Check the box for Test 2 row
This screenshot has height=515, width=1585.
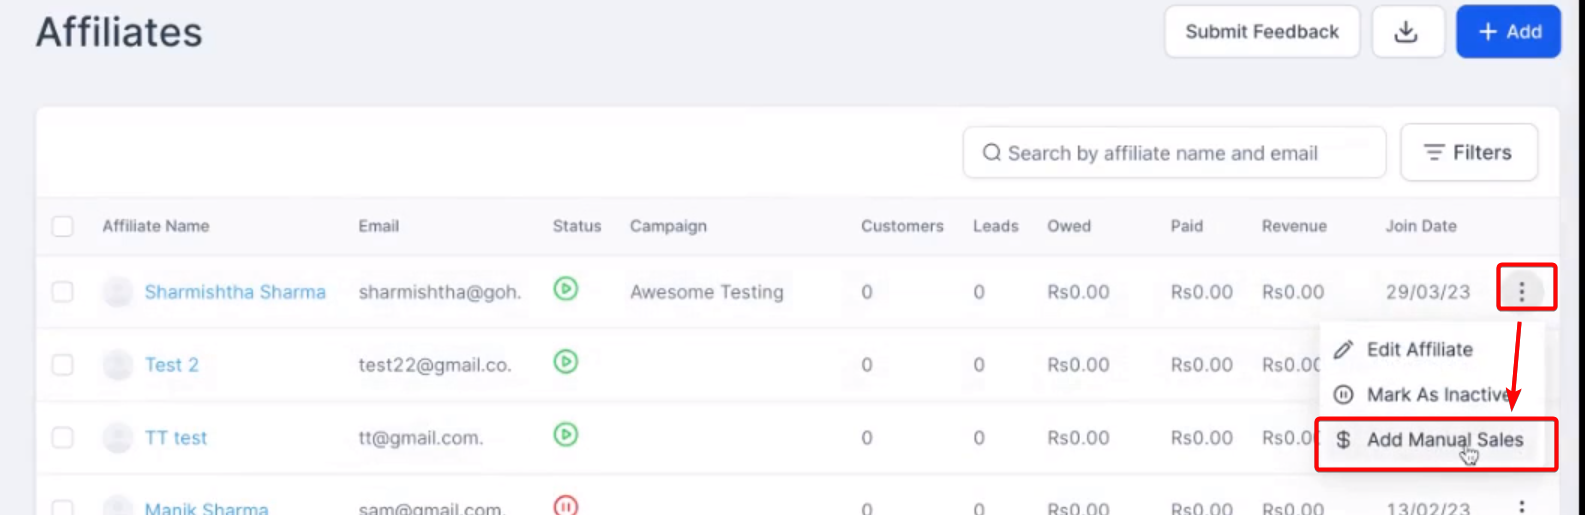tap(62, 364)
